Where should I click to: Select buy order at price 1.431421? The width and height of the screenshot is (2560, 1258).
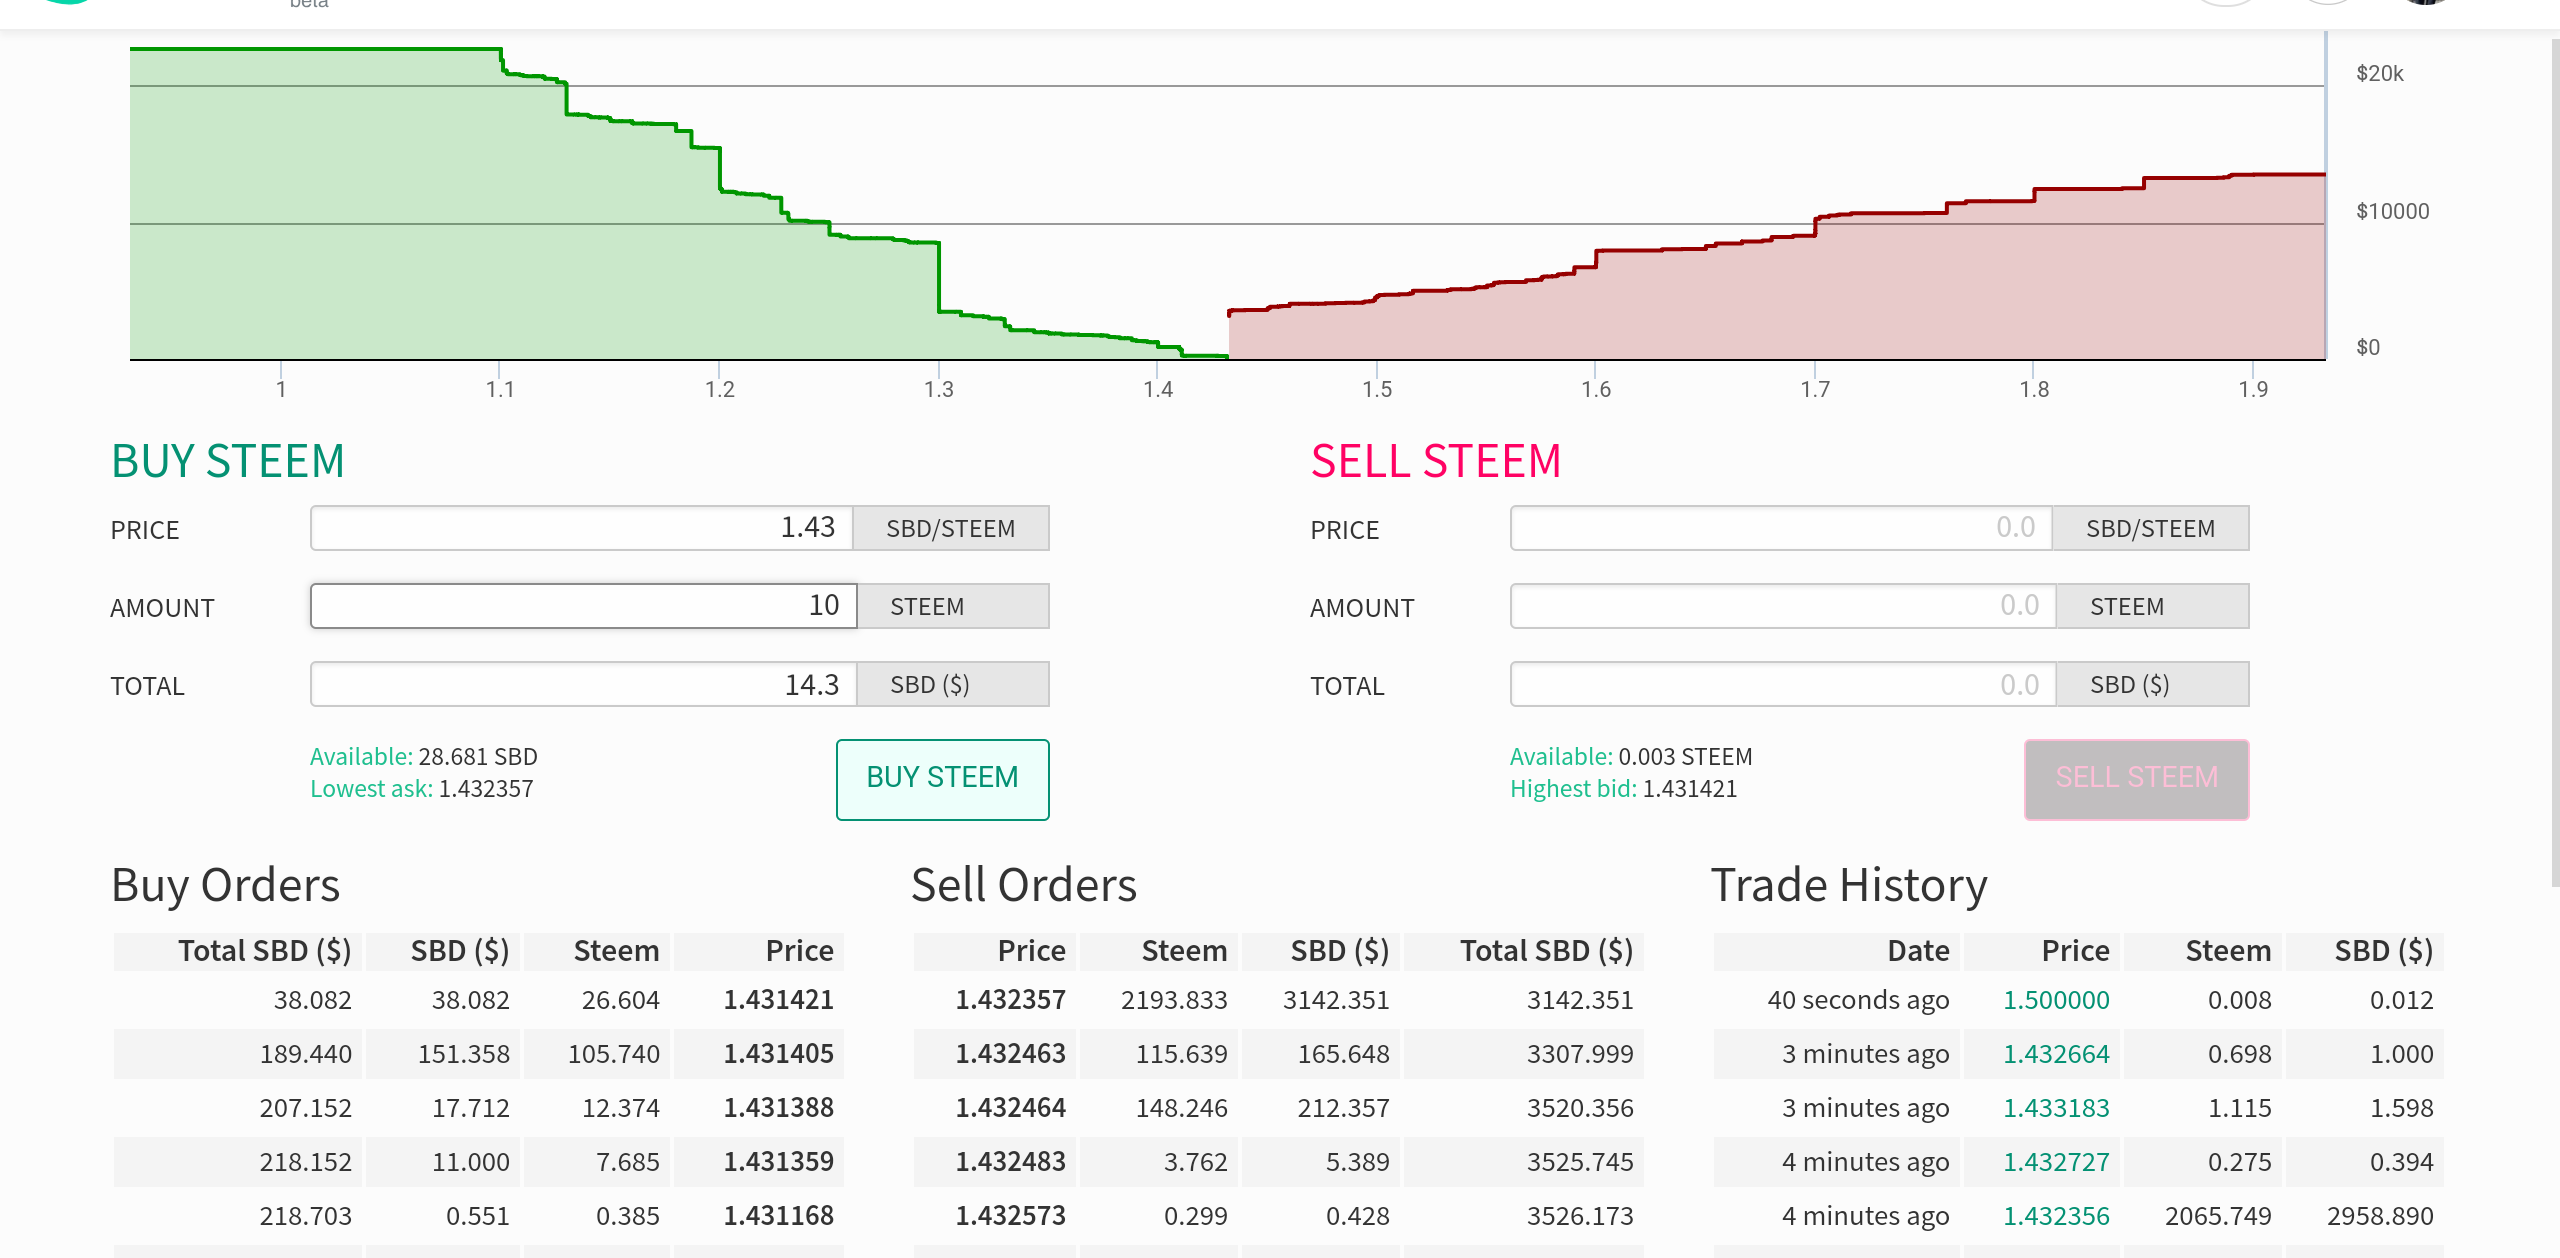479,1000
